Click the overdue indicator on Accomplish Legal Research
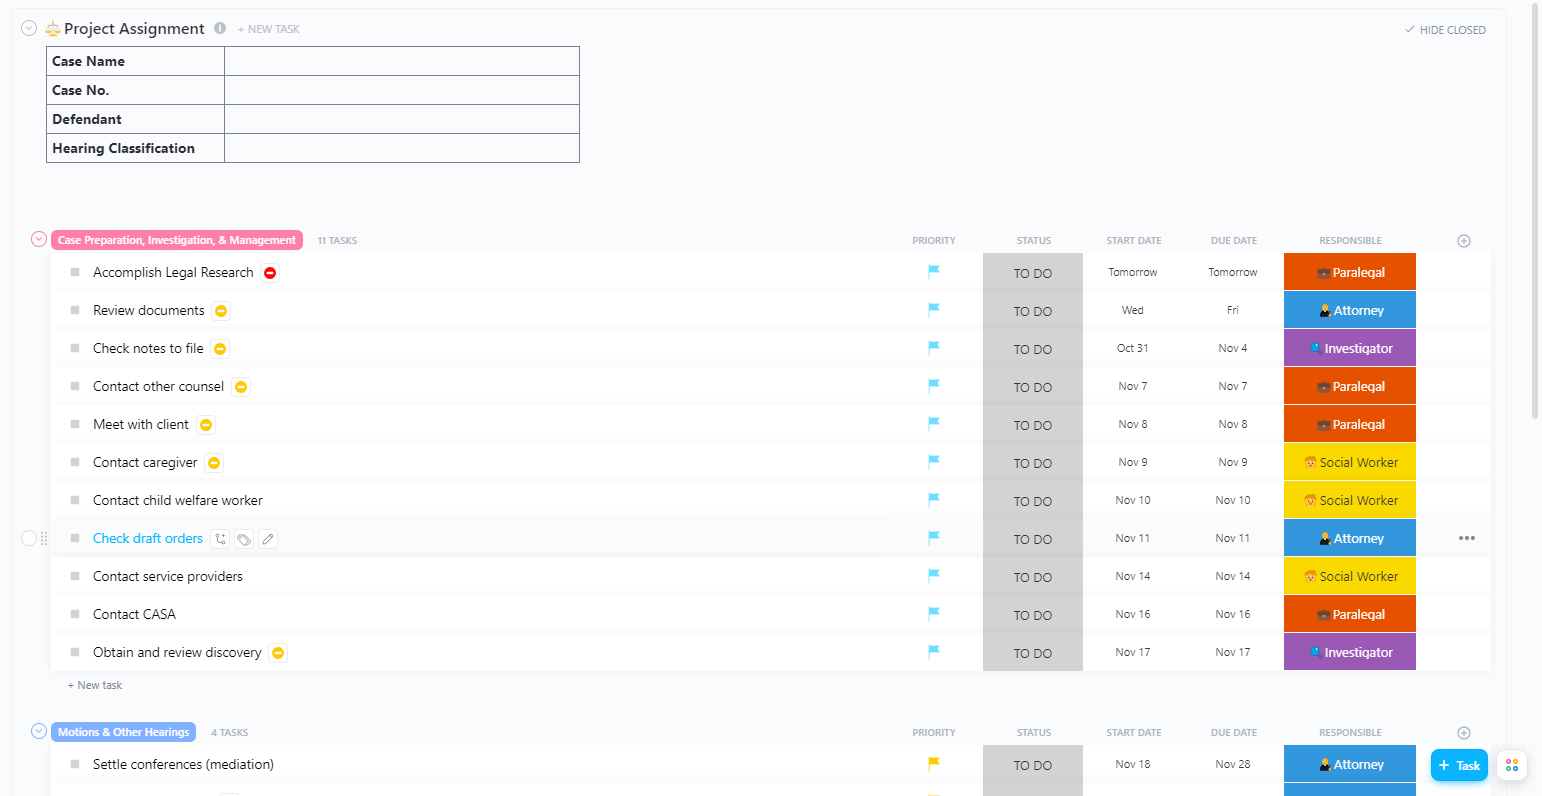 point(269,271)
